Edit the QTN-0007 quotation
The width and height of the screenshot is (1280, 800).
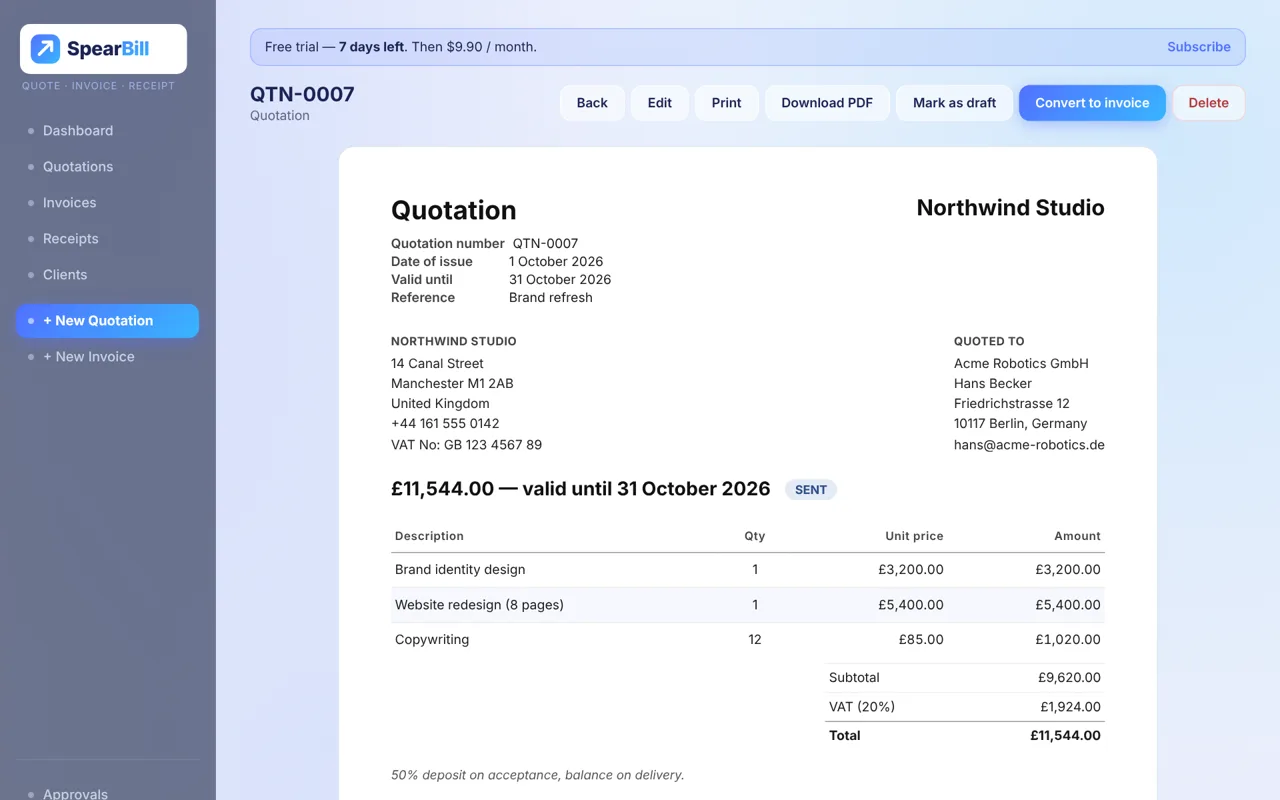[660, 103]
